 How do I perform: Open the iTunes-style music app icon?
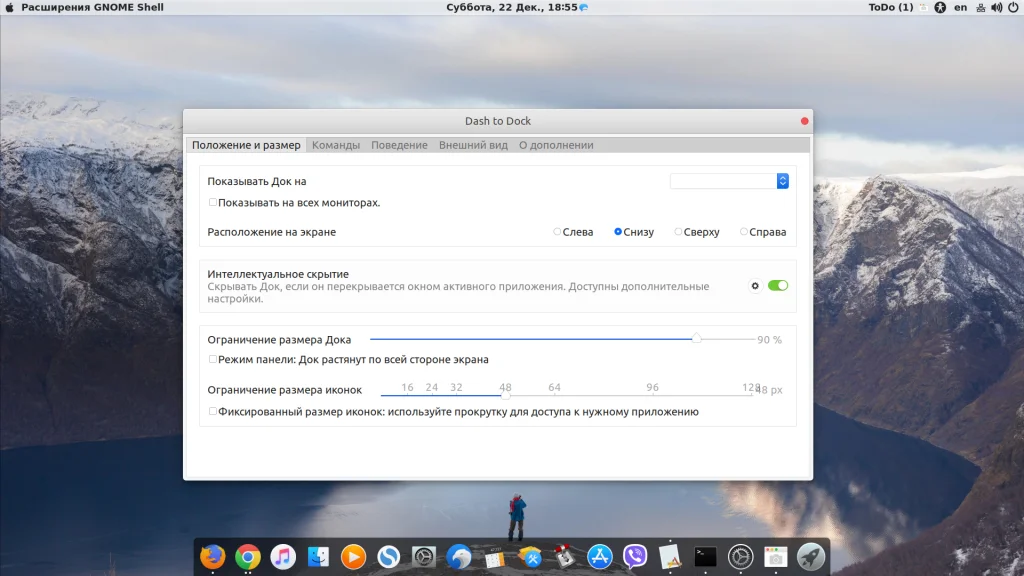pos(283,556)
